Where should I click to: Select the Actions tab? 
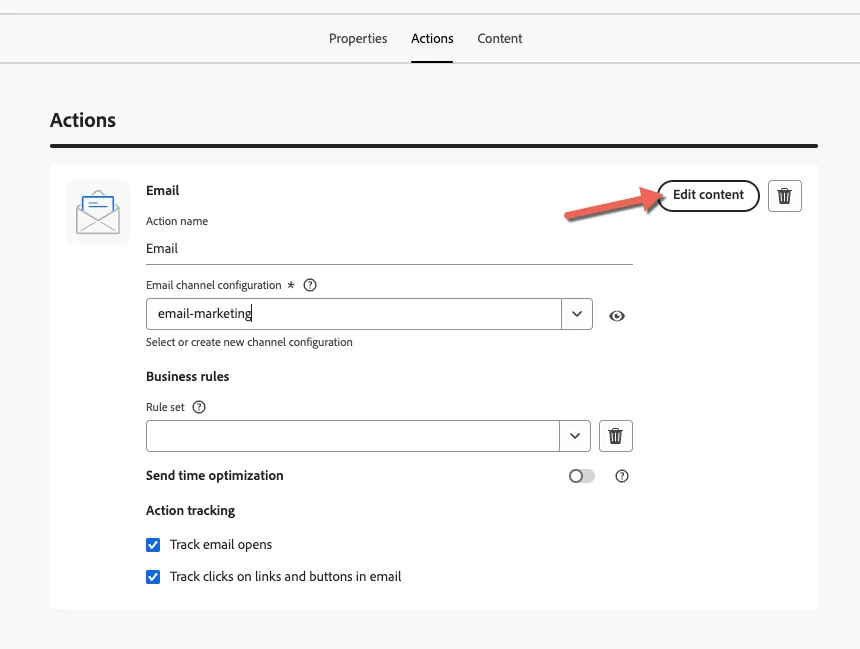coord(432,38)
